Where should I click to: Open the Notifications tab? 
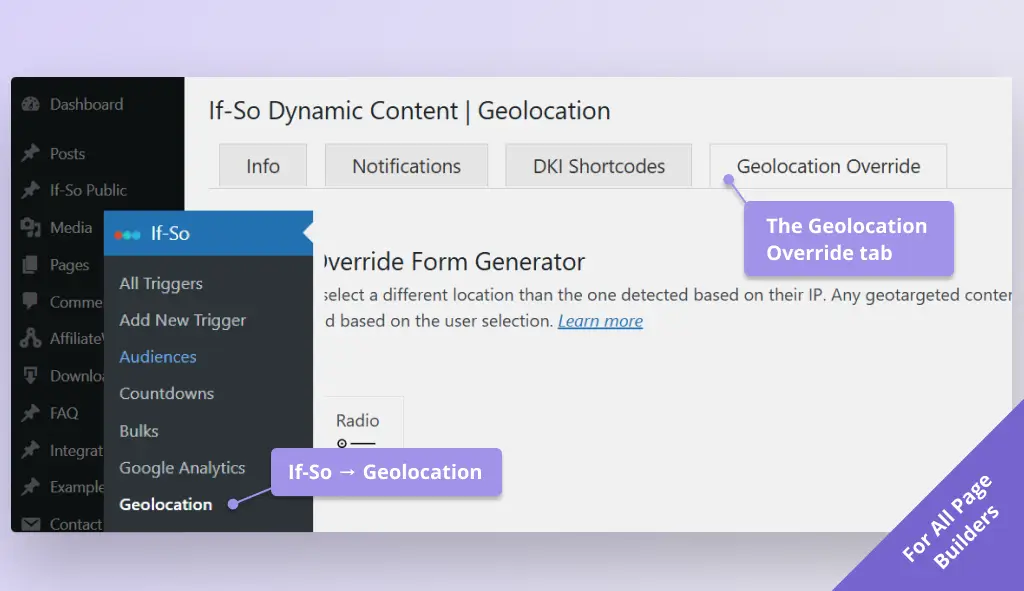pos(406,166)
